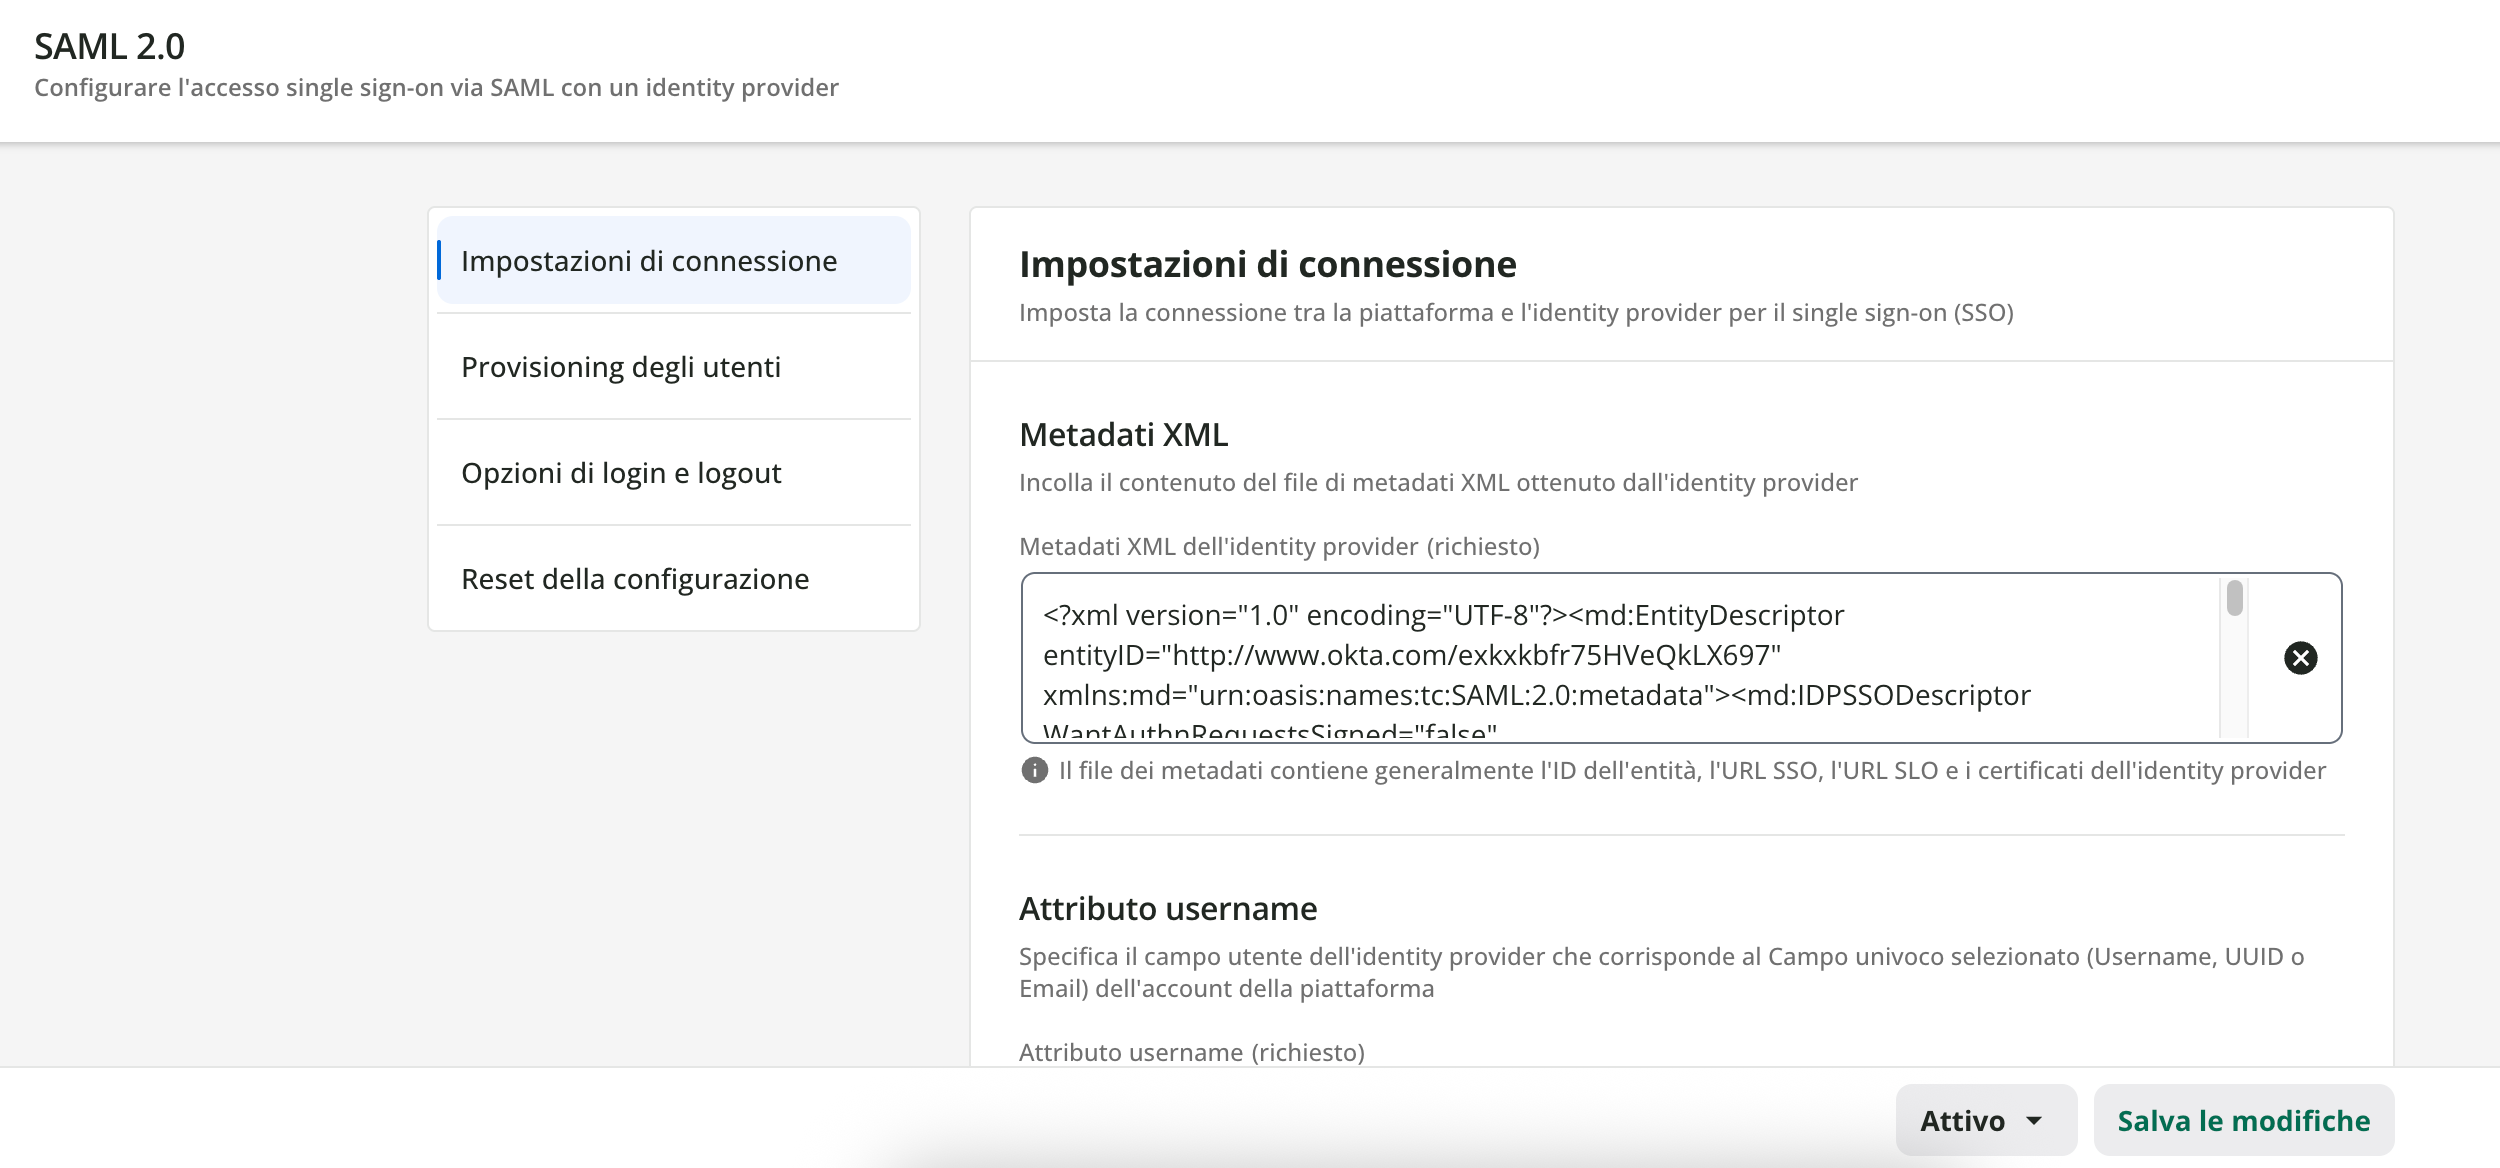Click the Attributo username (richiesto) label
This screenshot has width=2500, height=1168.
[1191, 1052]
